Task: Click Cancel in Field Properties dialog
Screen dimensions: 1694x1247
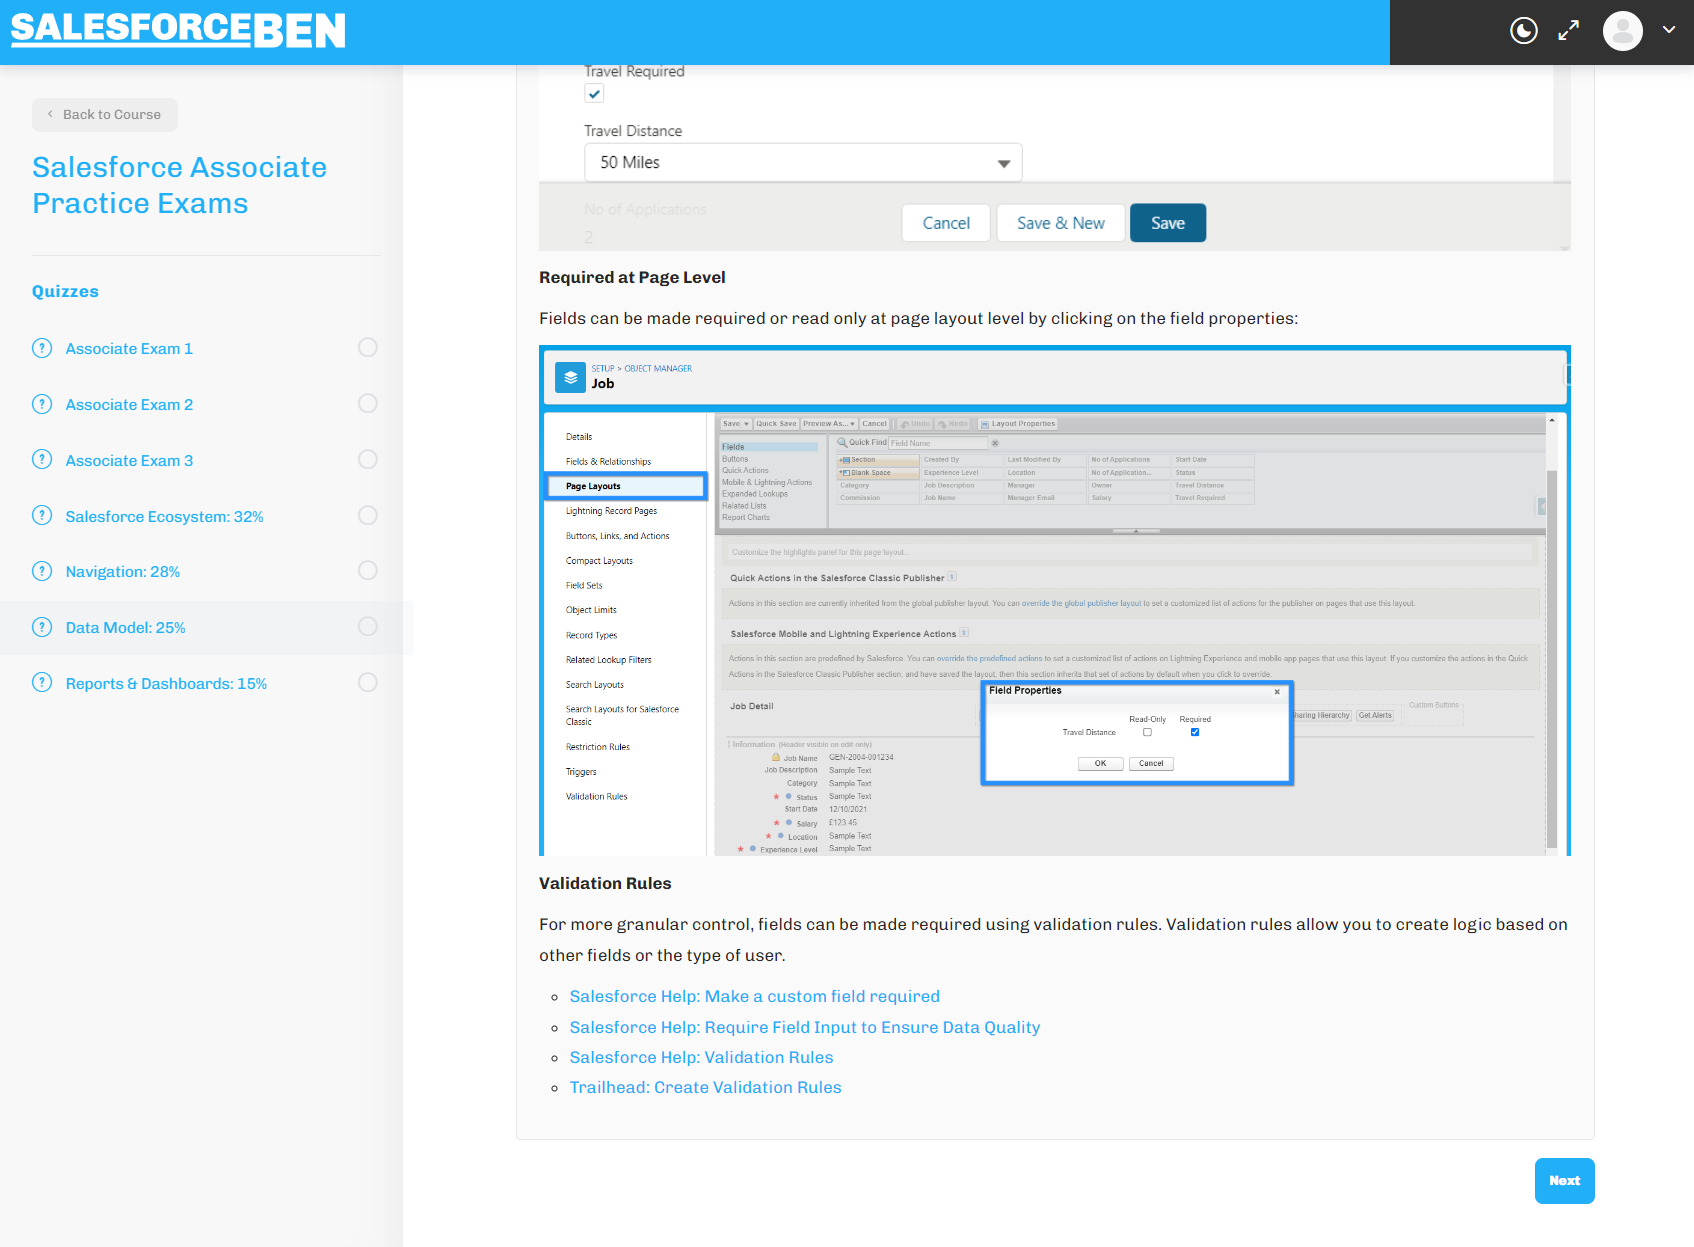Action: (x=1151, y=764)
